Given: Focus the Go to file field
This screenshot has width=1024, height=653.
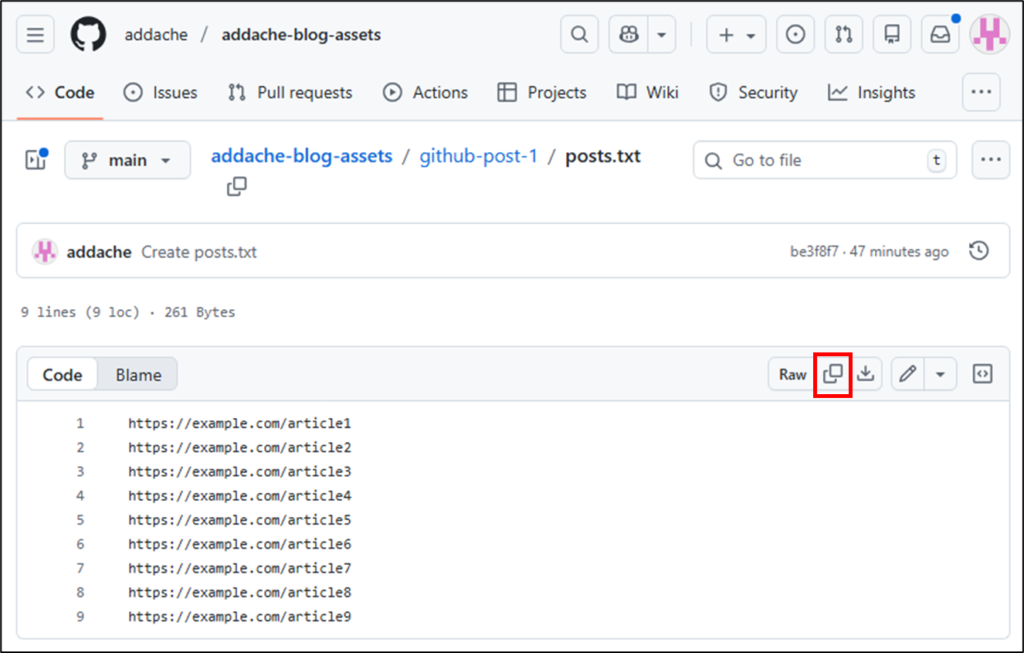Looking at the screenshot, I should pos(824,160).
